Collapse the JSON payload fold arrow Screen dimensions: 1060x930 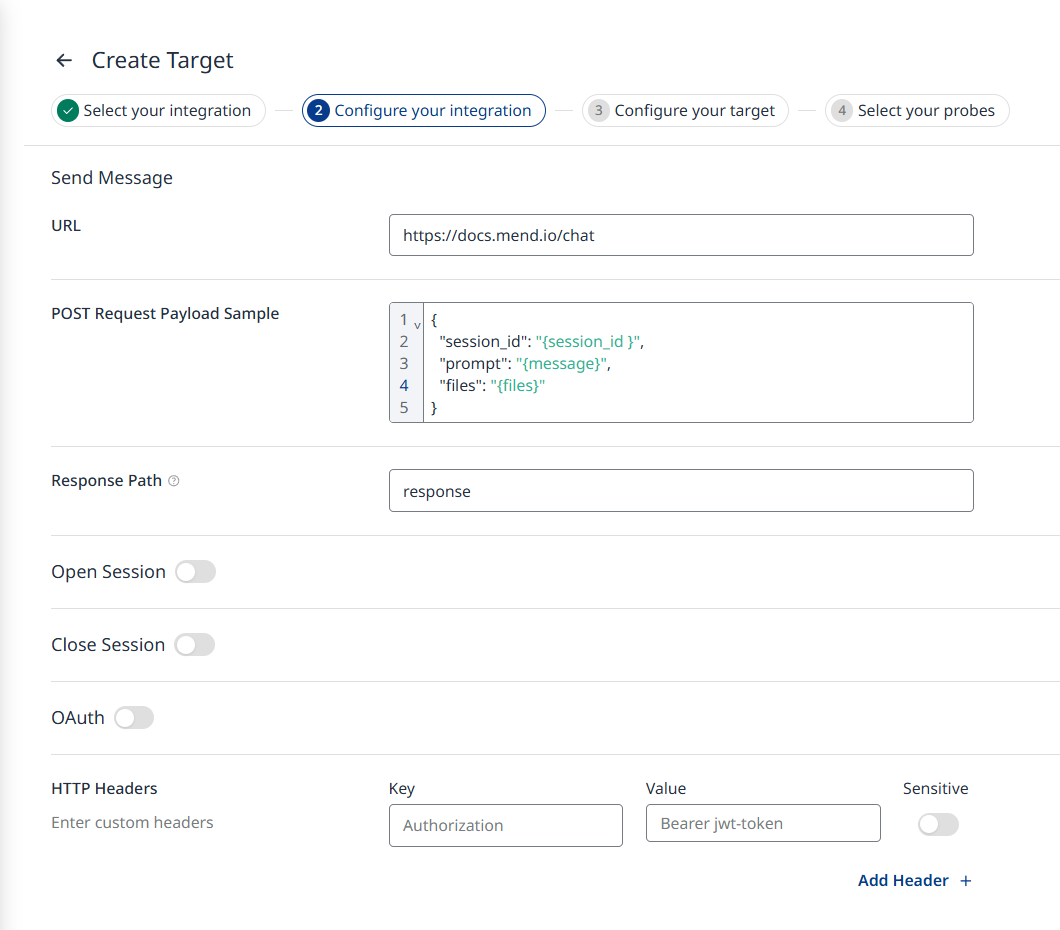click(417, 325)
